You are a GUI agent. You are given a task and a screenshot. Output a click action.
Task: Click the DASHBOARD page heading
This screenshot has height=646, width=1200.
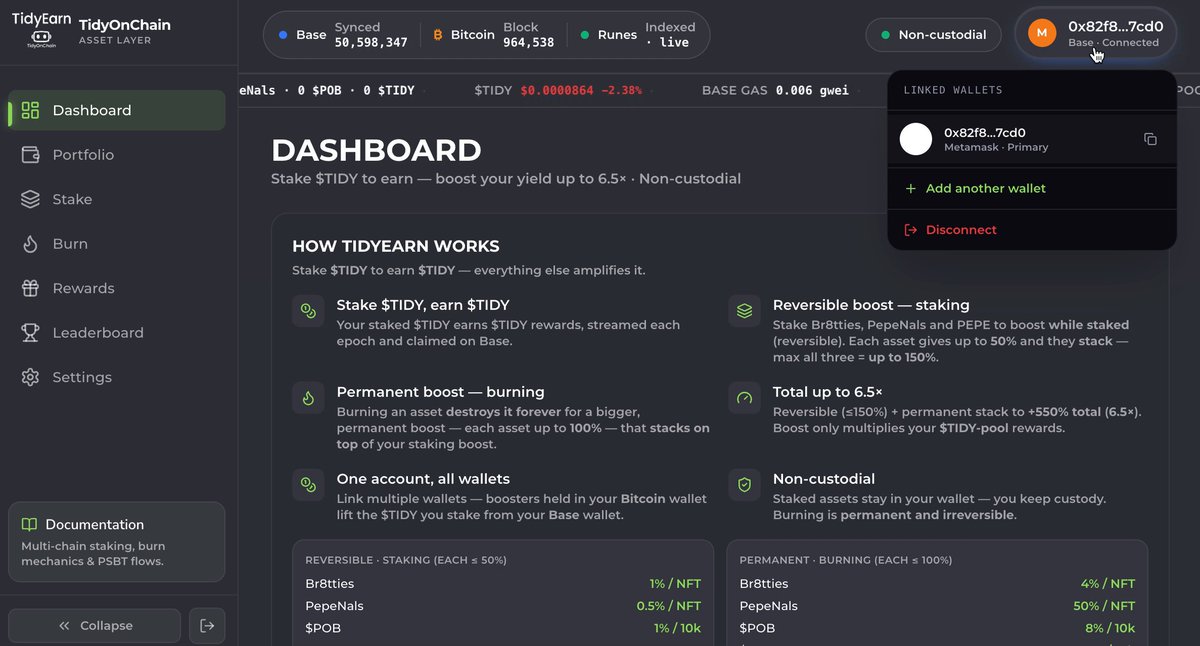tap(376, 151)
